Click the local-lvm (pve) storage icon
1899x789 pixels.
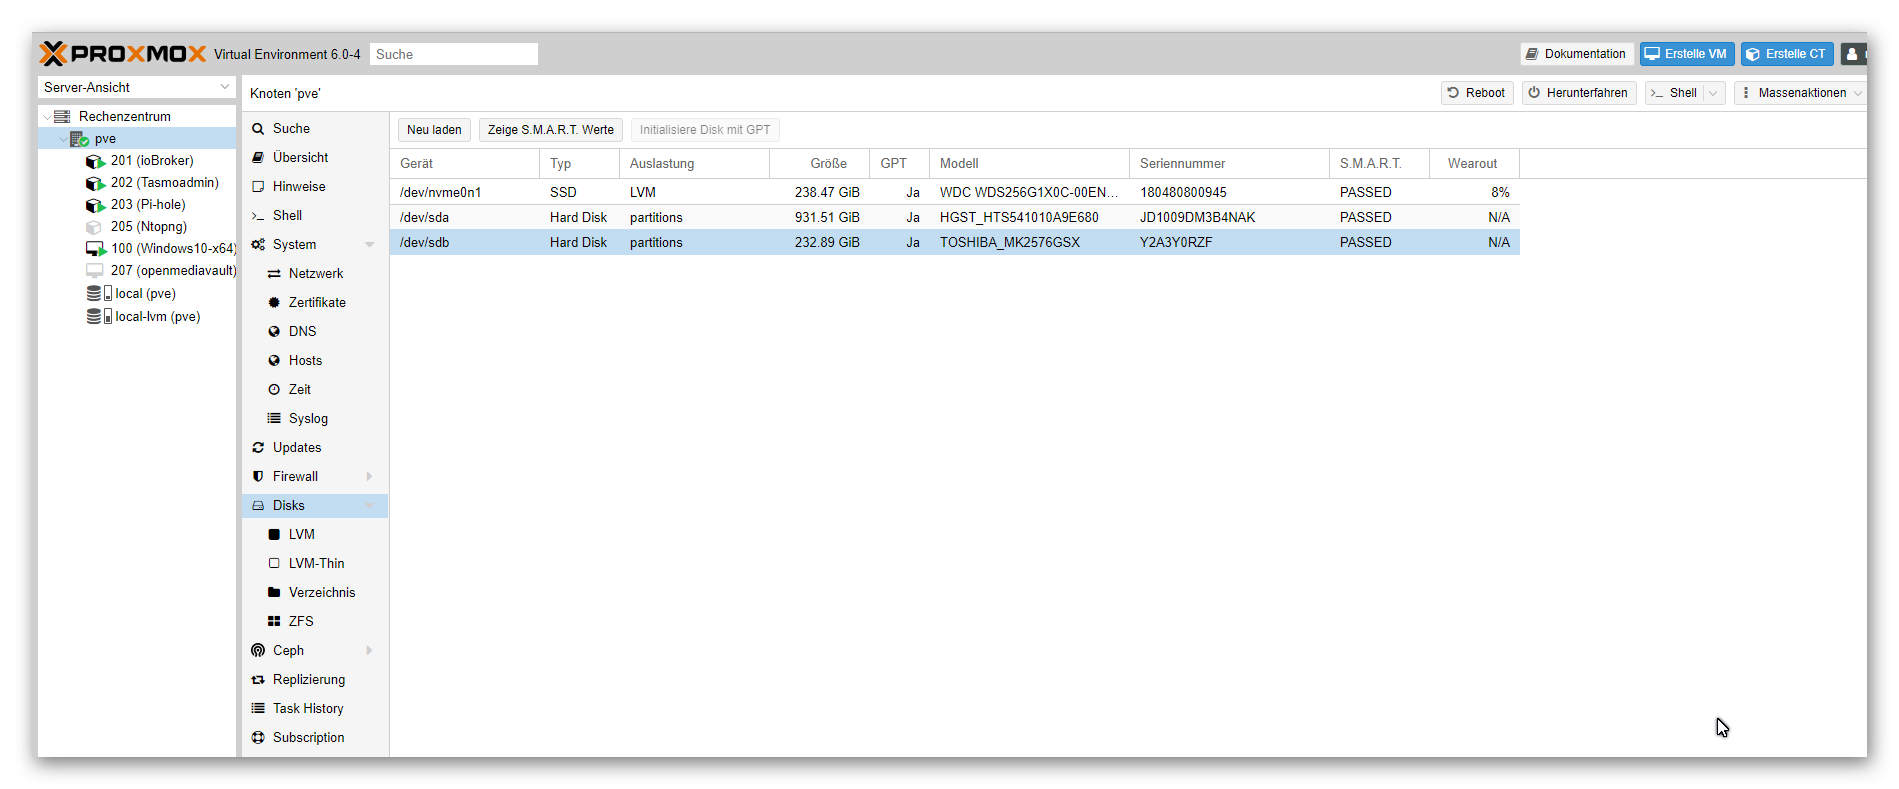[98, 316]
